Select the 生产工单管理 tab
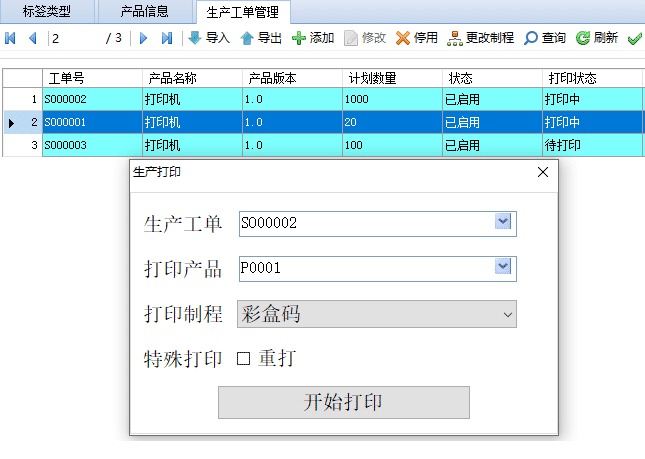Screen dimensions: 645x459 [x=243, y=12]
